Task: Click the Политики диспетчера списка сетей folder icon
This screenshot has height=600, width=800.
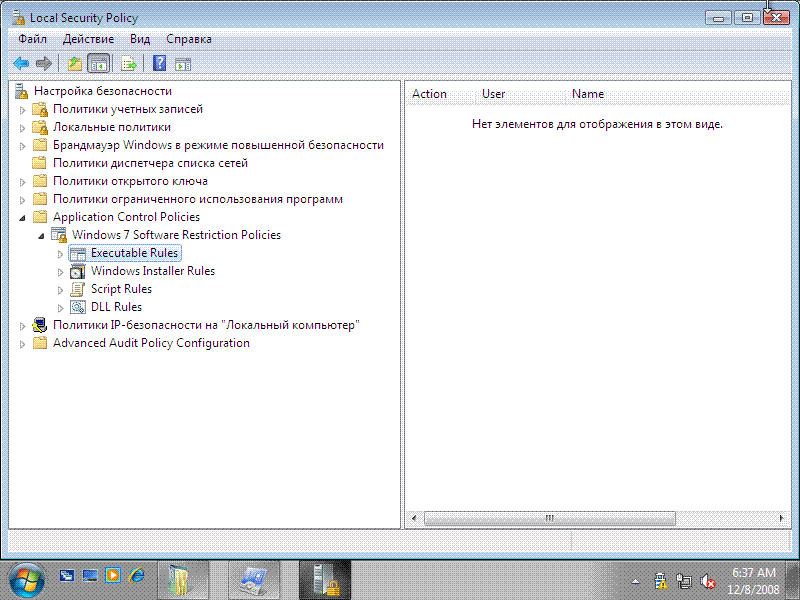Action: coord(40,163)
